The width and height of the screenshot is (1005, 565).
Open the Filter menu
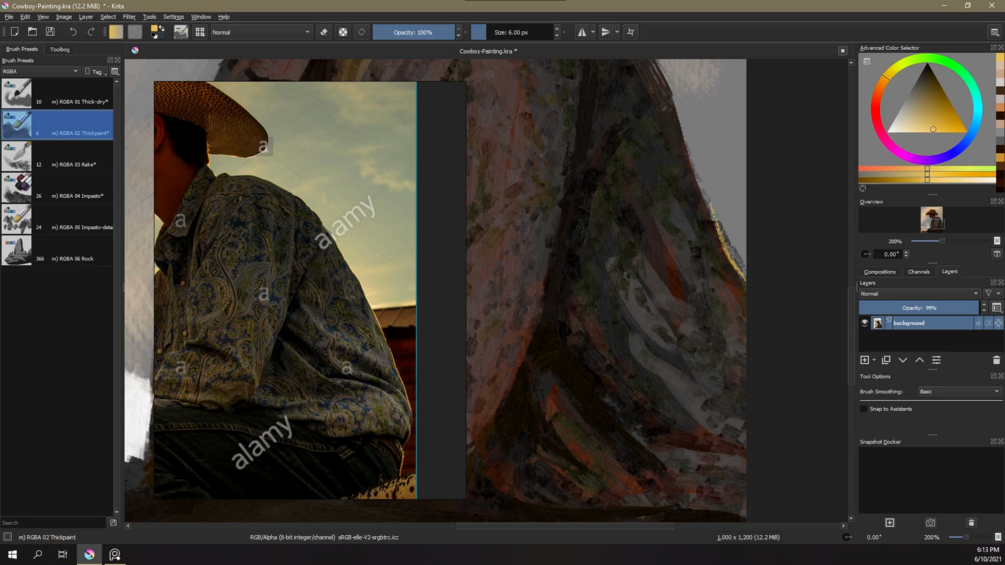click(129, 17)
